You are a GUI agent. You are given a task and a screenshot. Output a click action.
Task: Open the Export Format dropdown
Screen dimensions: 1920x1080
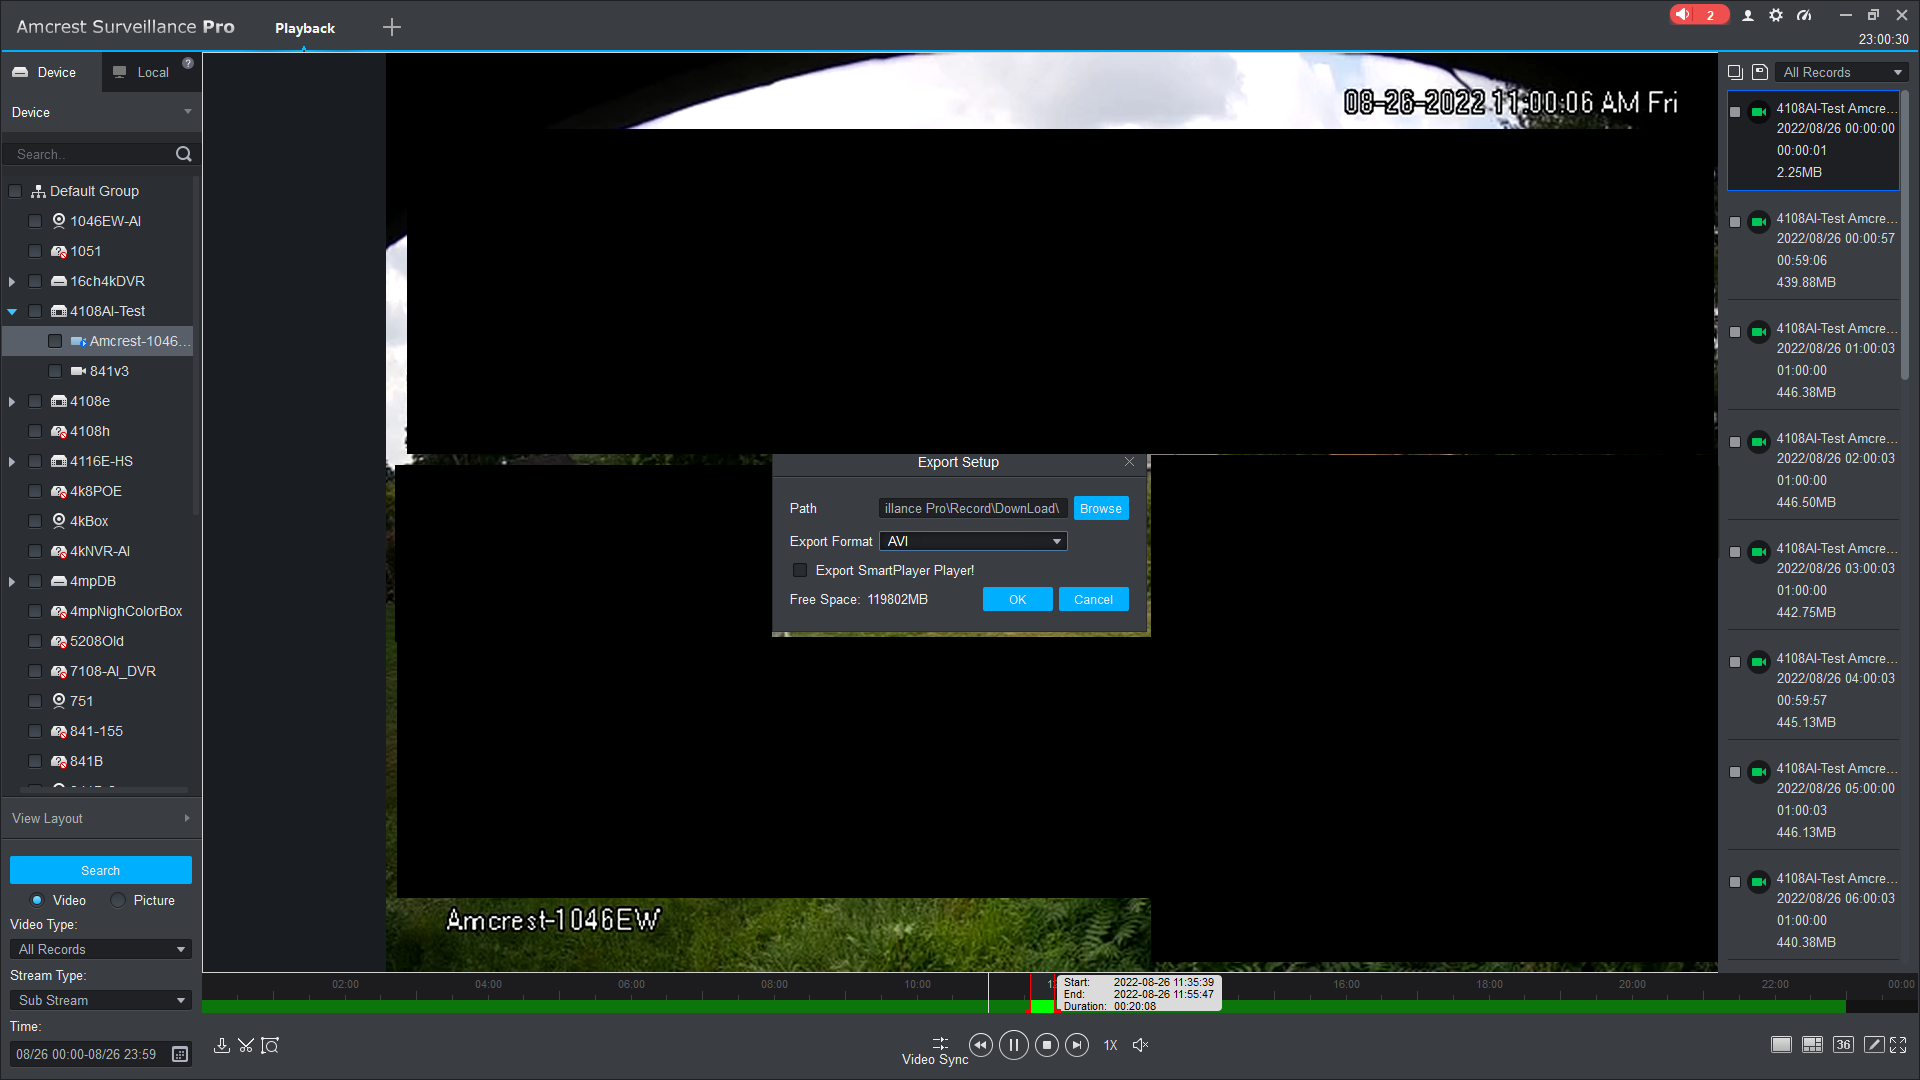pyautogui.click(x=973, y=541)
